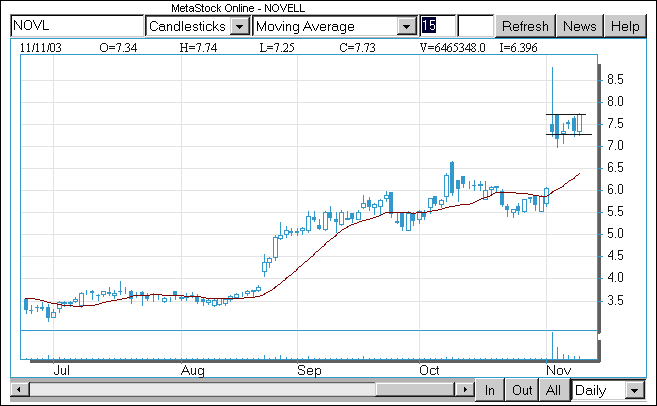Image resolution: width=657 pixels, height=406 pixels.
Task: Click the Nov month label
Action: tap(559, 370)
